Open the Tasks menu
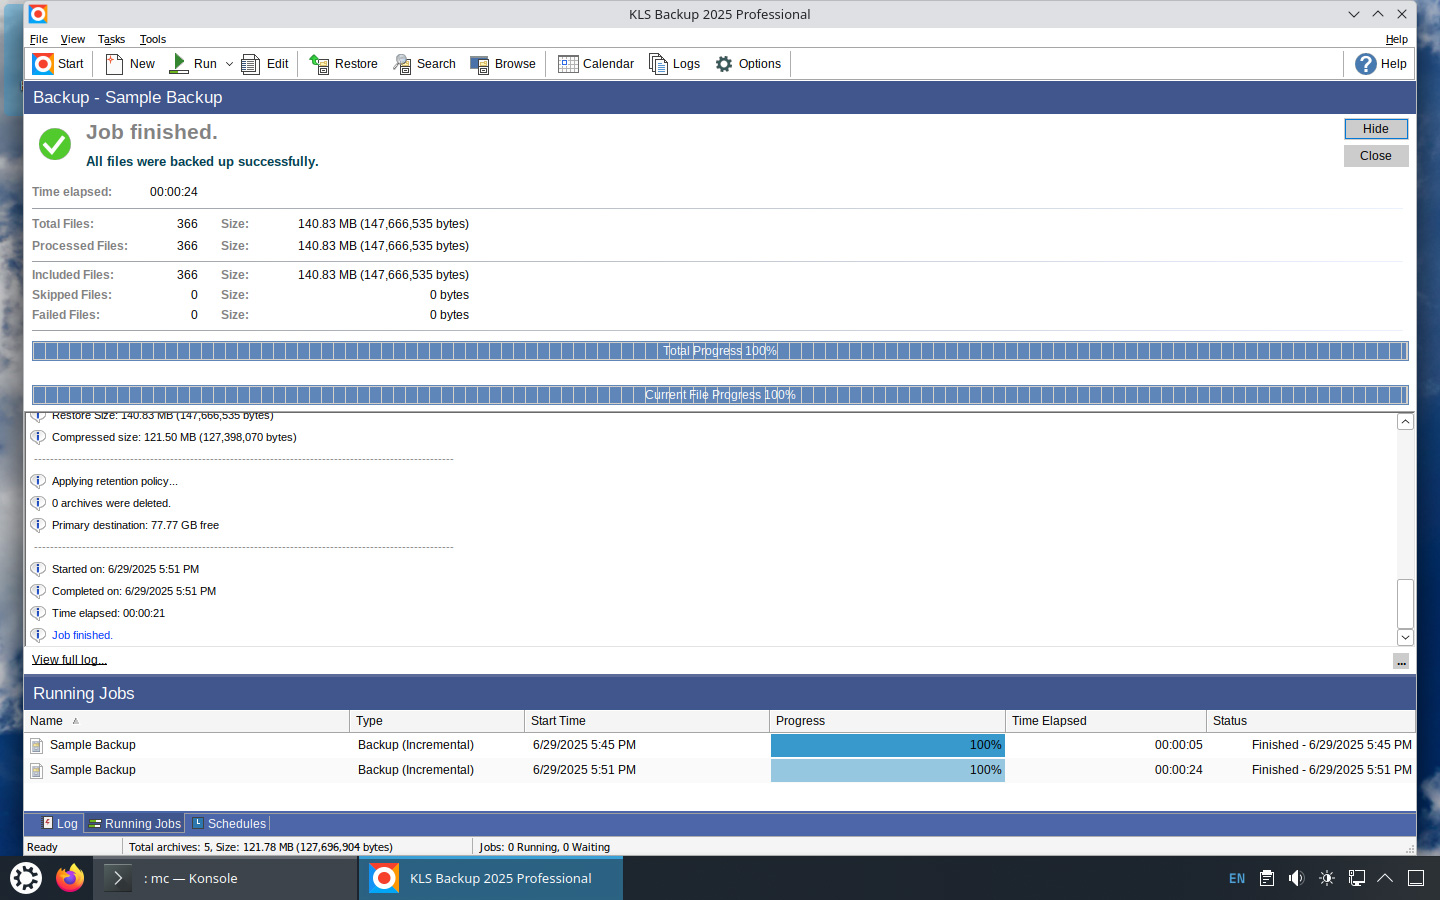Viewport: 1440px width, 900px height. pyautogui.click(x=111, y=39)
